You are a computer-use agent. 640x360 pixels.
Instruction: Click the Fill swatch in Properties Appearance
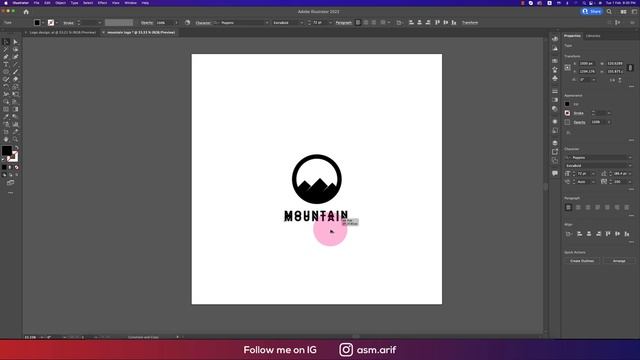tap(567, 104)
